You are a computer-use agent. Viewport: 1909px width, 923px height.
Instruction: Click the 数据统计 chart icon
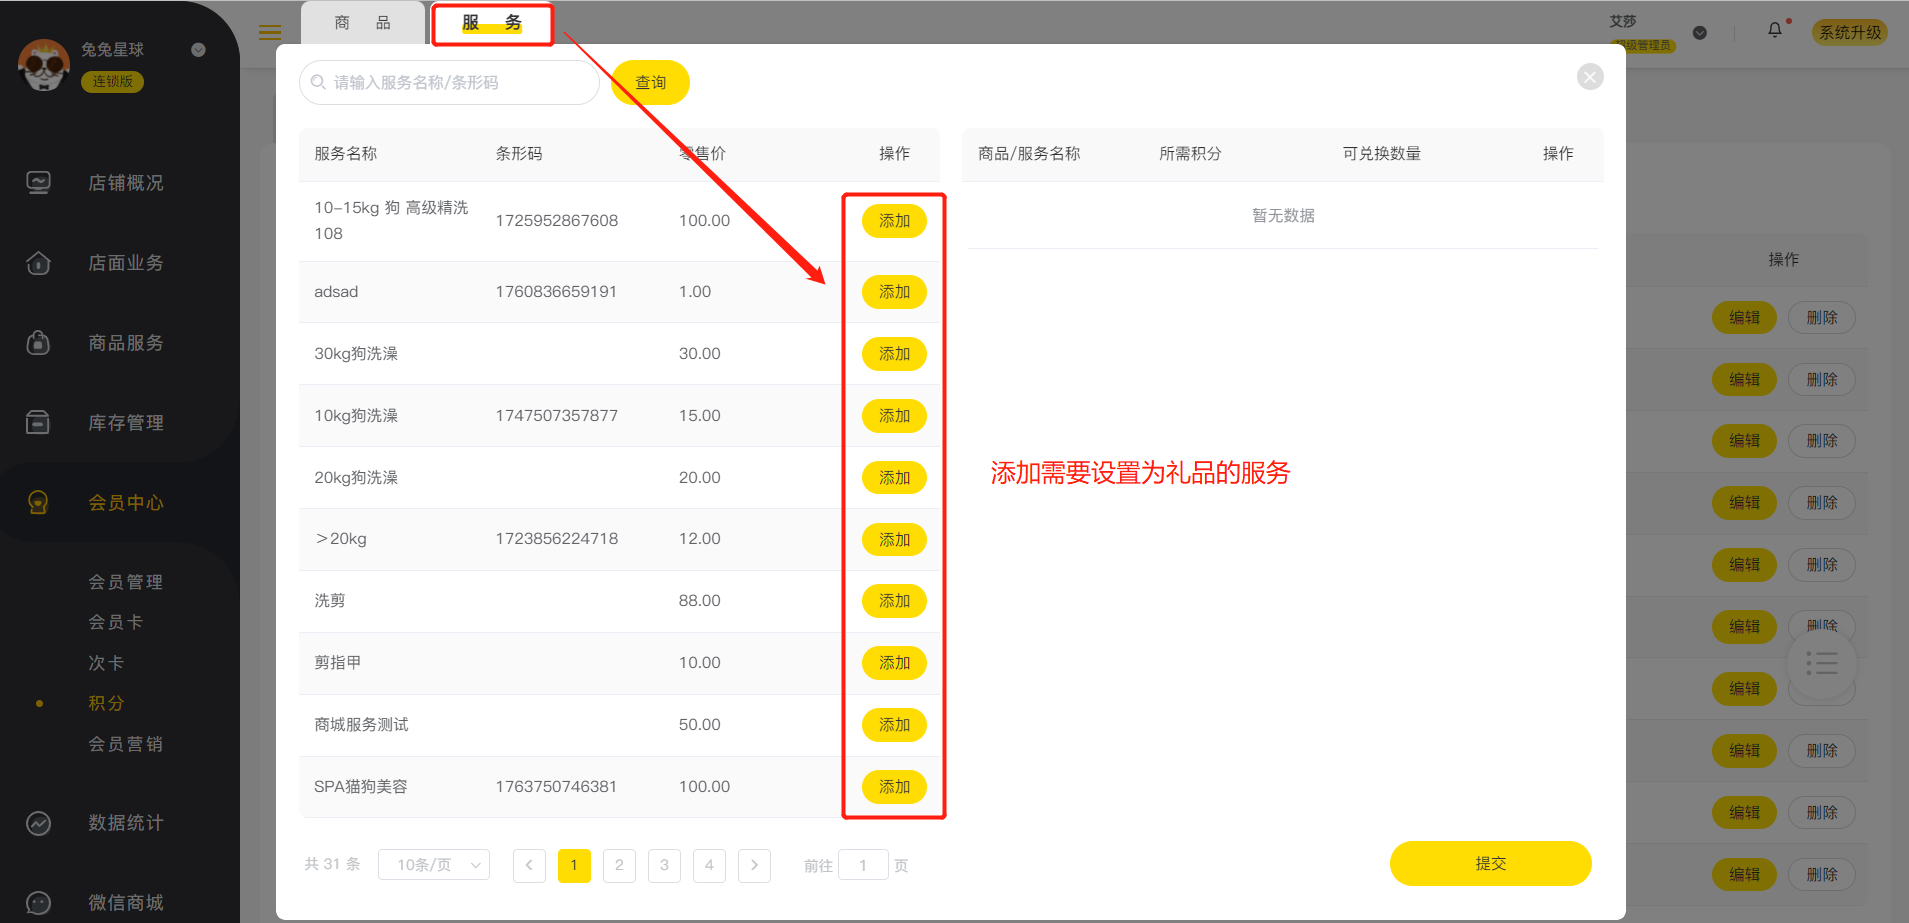pyautogui.click(x=38, y=823)
